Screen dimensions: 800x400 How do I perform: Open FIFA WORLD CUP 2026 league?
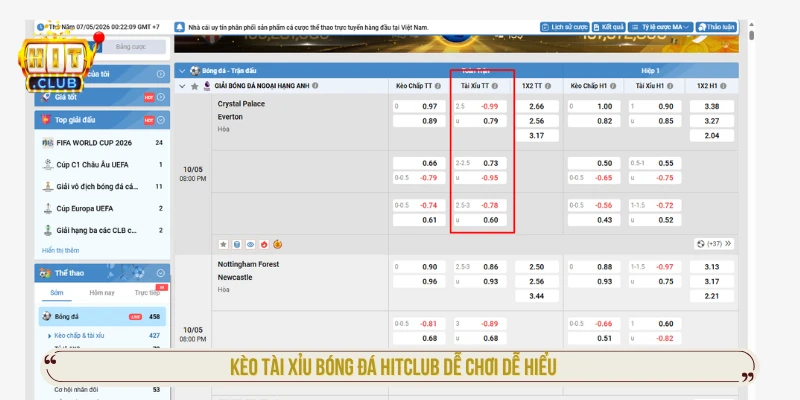102,143
